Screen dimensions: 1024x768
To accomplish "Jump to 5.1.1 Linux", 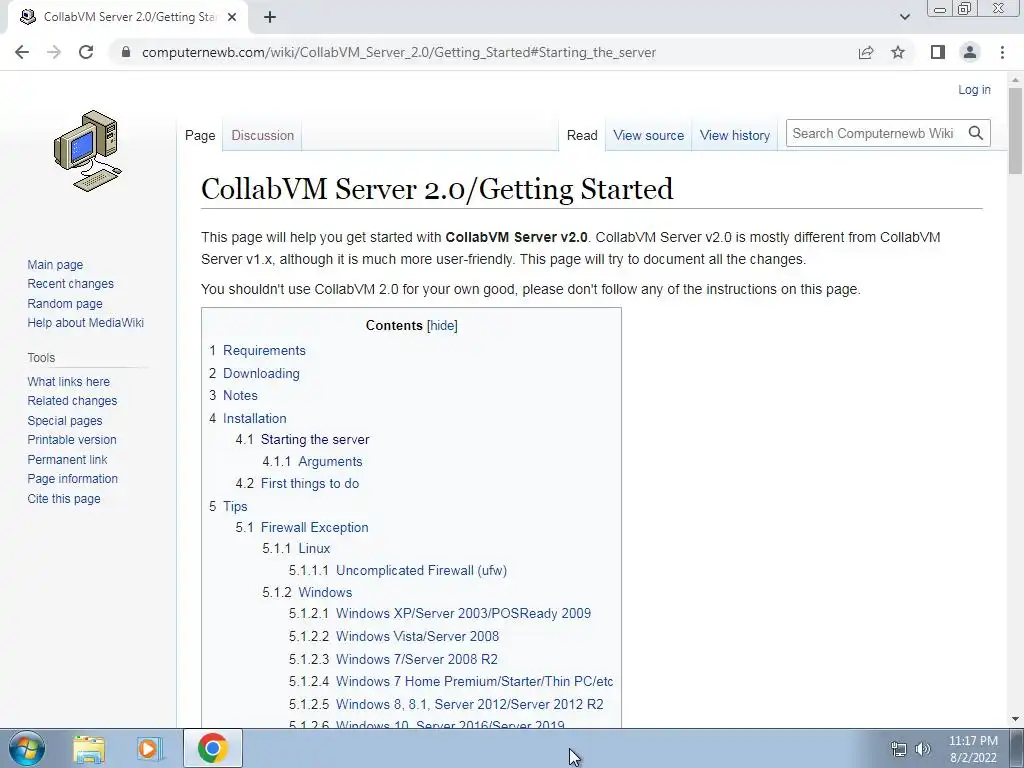I will point(296,549).
